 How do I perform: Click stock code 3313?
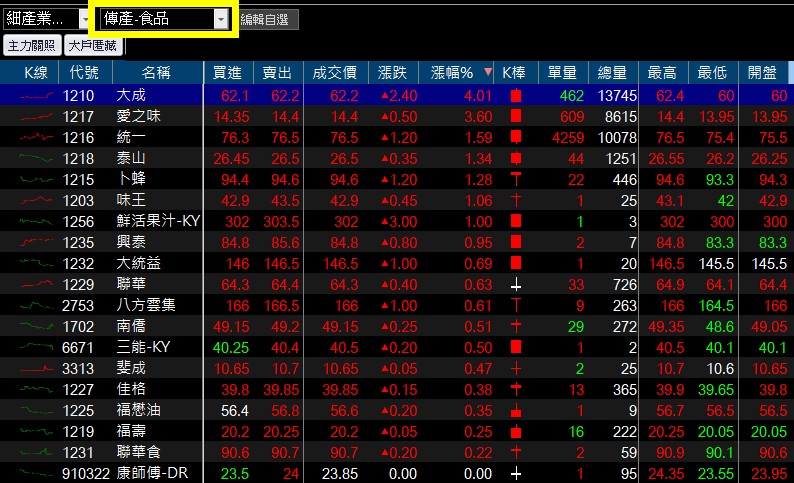pyautogui.click(x=78, y=369)
